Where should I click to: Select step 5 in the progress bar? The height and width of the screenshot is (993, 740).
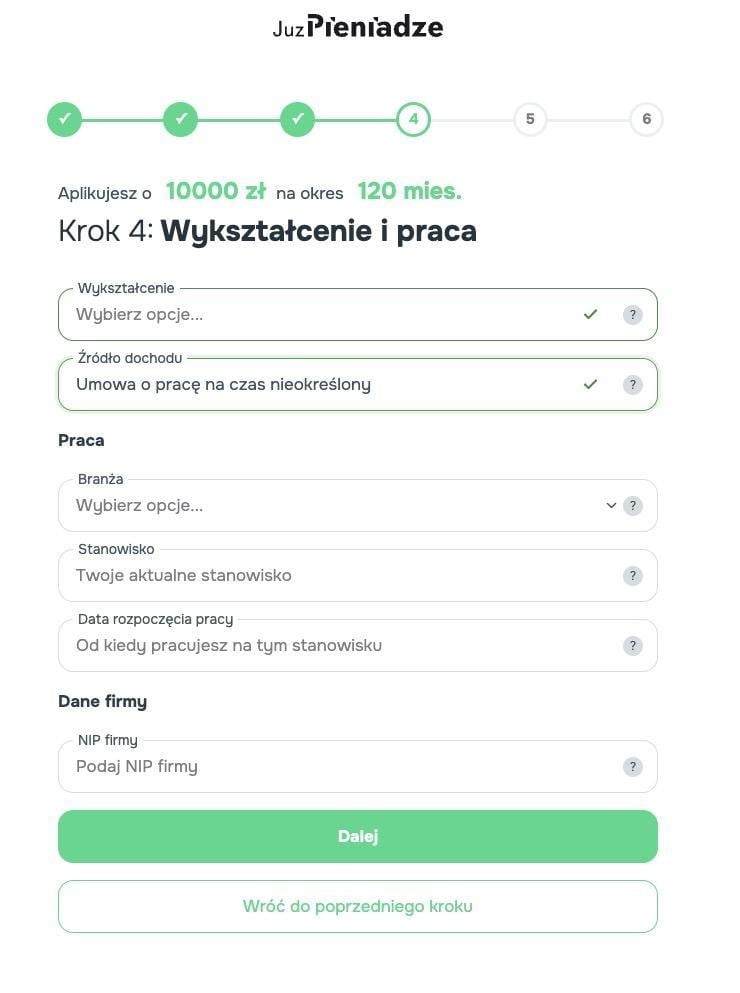coord(530,118)
